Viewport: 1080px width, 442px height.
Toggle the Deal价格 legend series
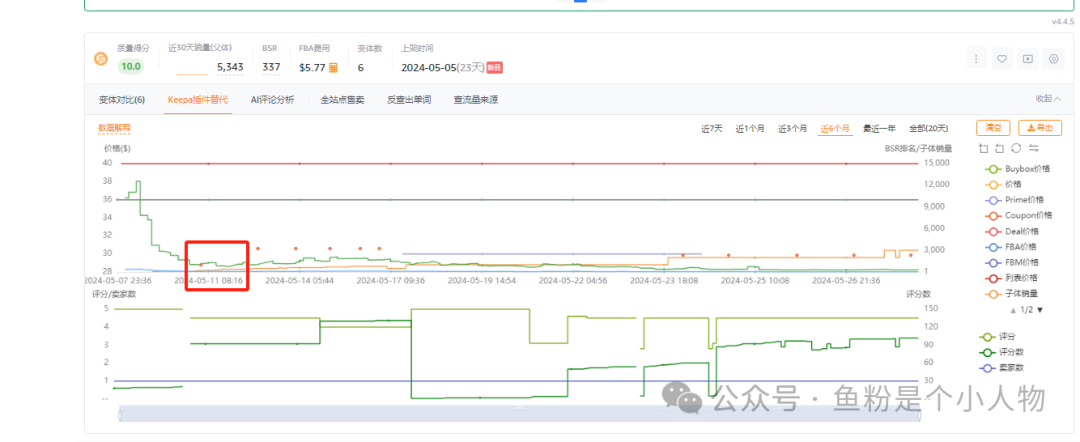(x=1010, y=231)
